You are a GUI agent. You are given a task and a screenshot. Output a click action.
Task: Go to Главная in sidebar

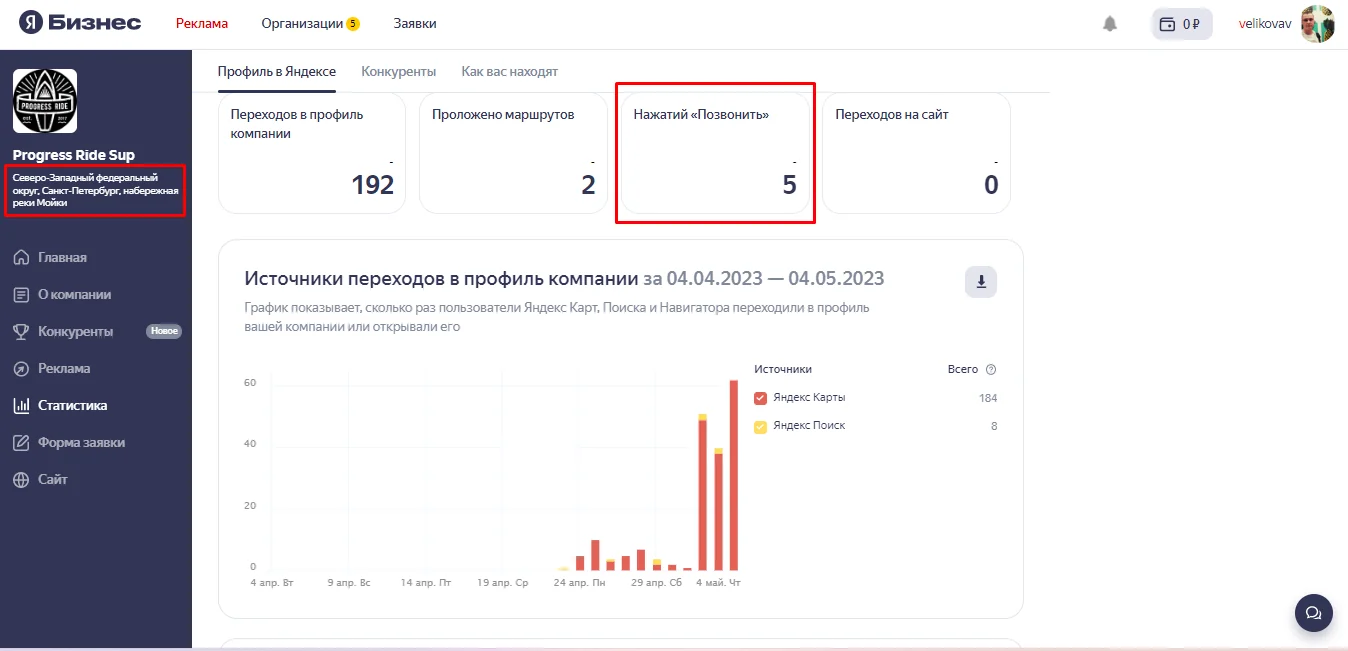[x=62, y=257]
